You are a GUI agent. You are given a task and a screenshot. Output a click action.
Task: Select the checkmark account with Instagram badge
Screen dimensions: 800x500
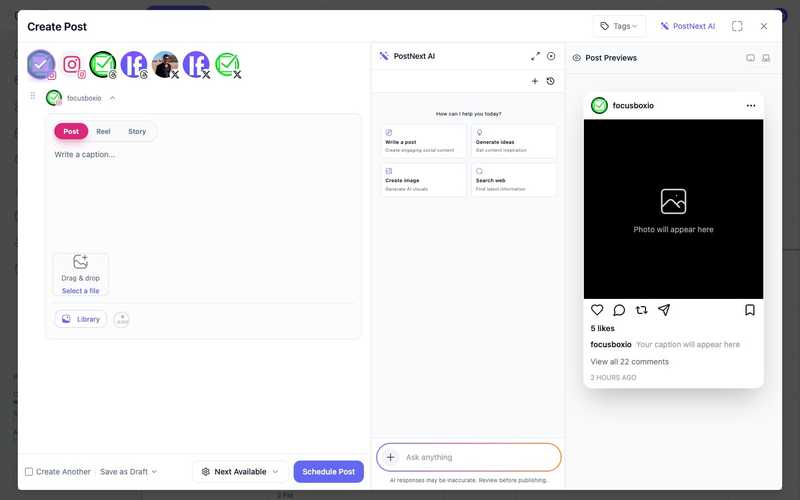point(41,64)
